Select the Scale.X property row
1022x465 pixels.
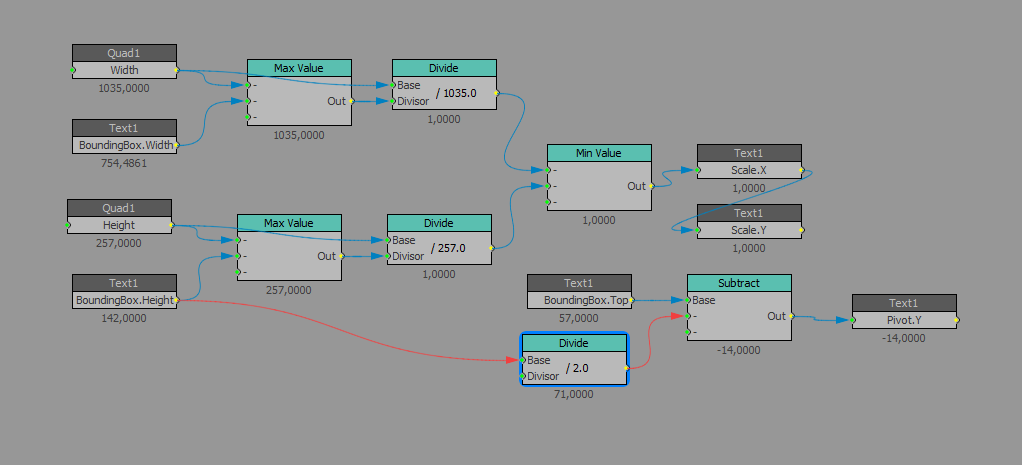click(x=749, y=170)
